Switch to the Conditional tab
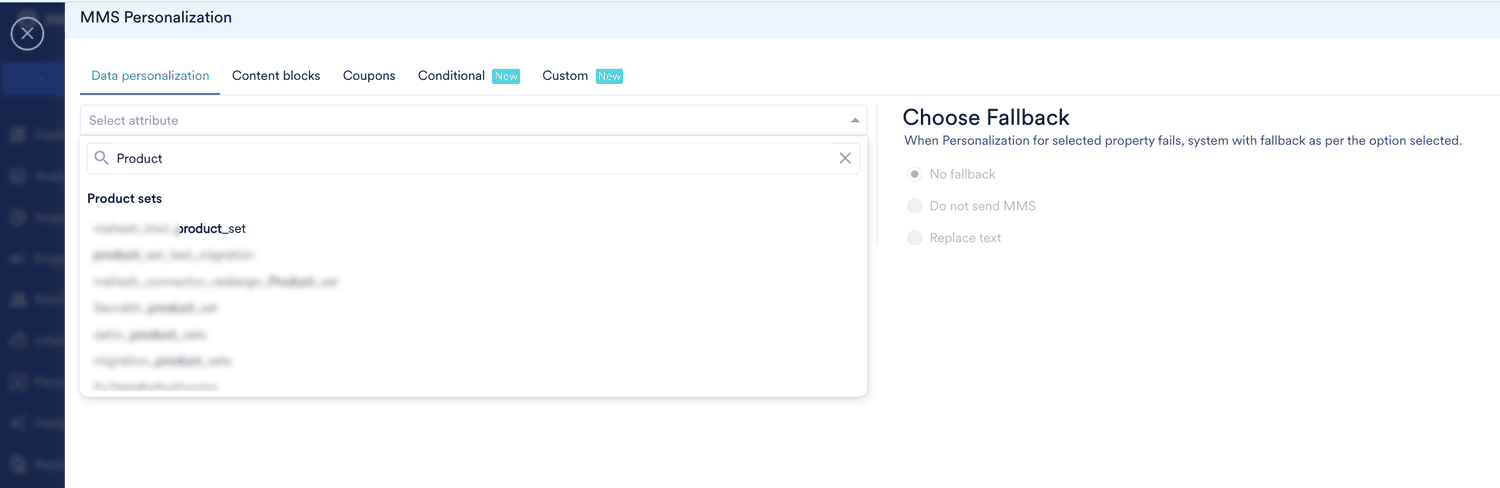The height and width of the screenshot is (488, 1500). (x=451, y=76)
